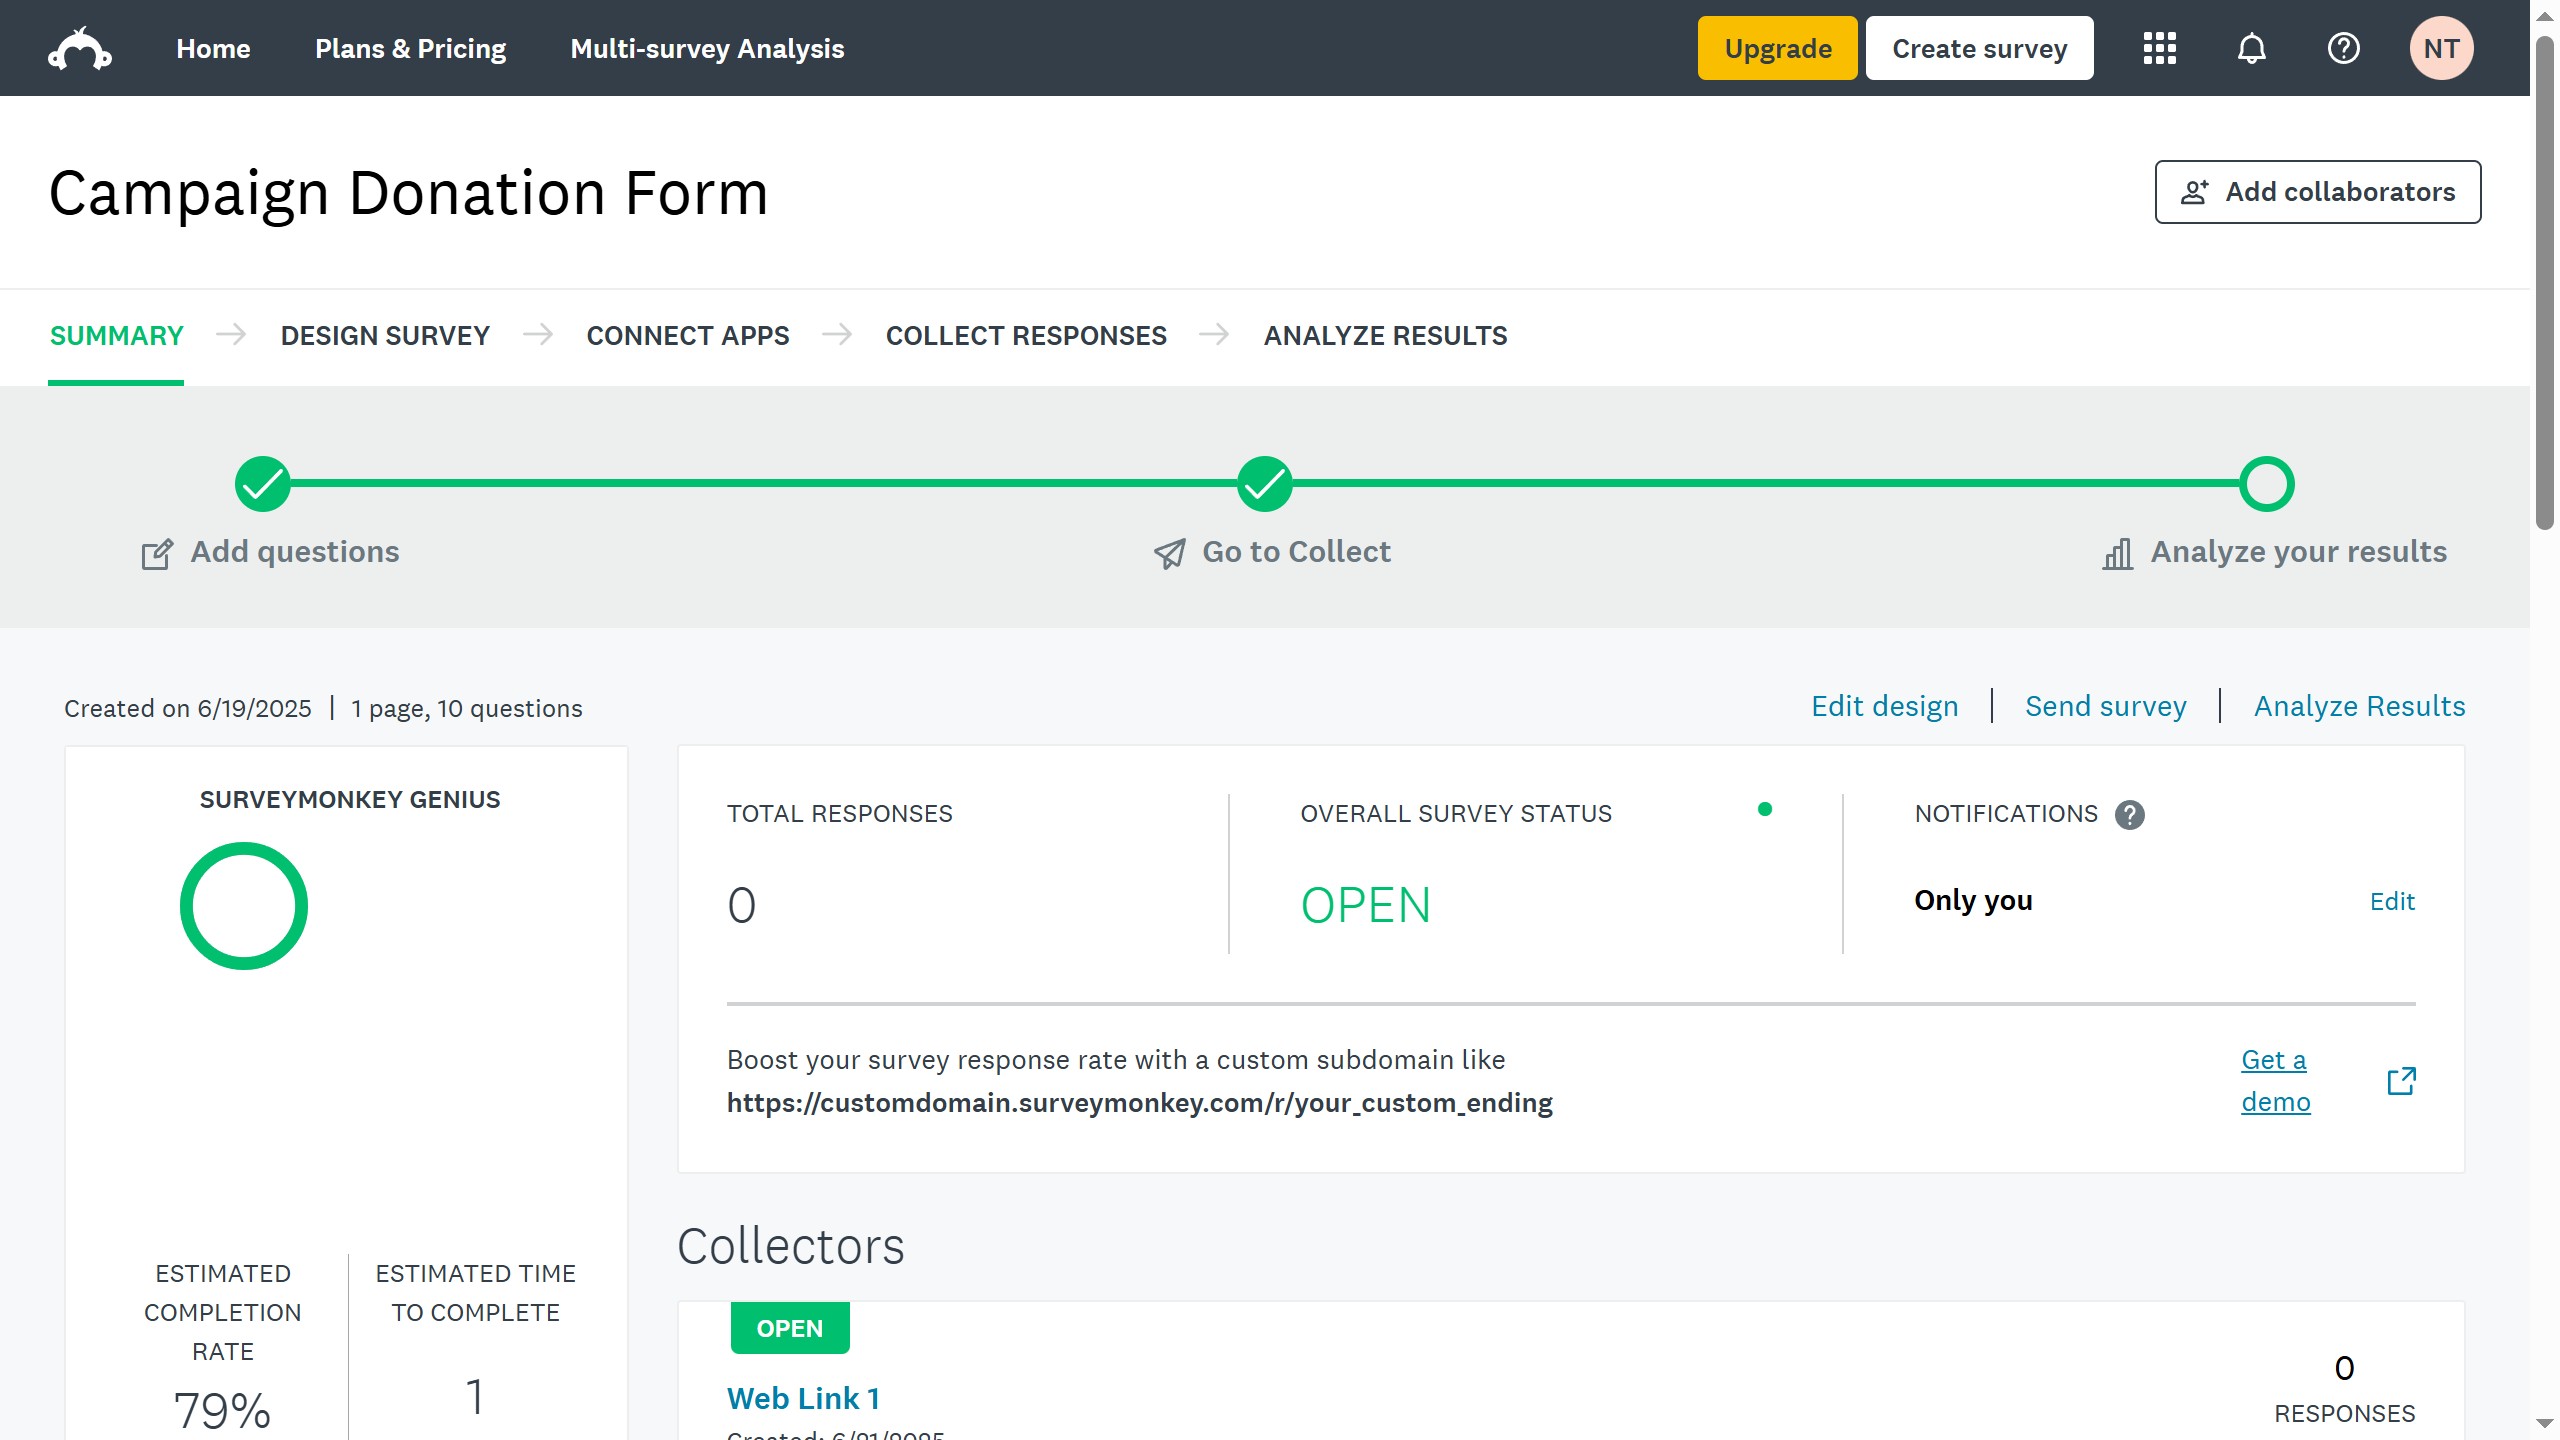Click the SurveyMonkey logo icon
The width and height of the screenshot is (2560, 1440).
(80, 49)
